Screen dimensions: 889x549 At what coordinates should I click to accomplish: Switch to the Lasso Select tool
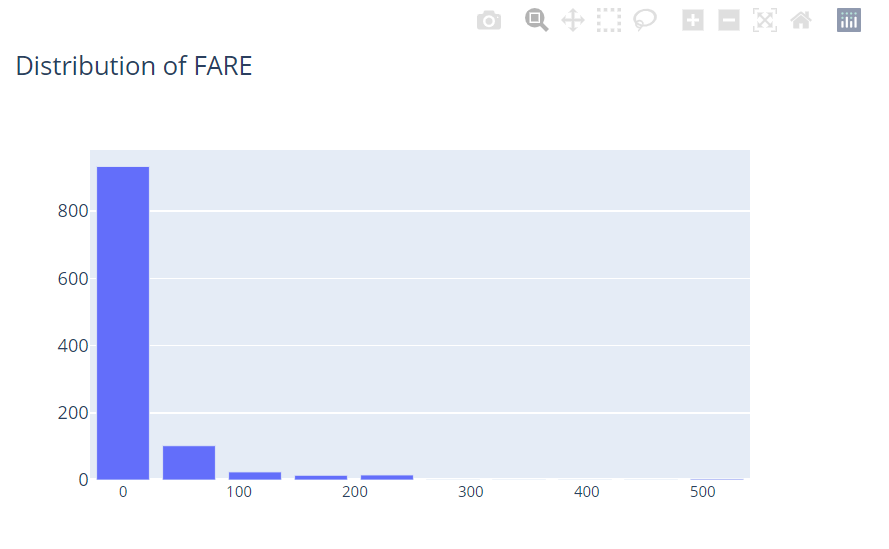(645, 20)
